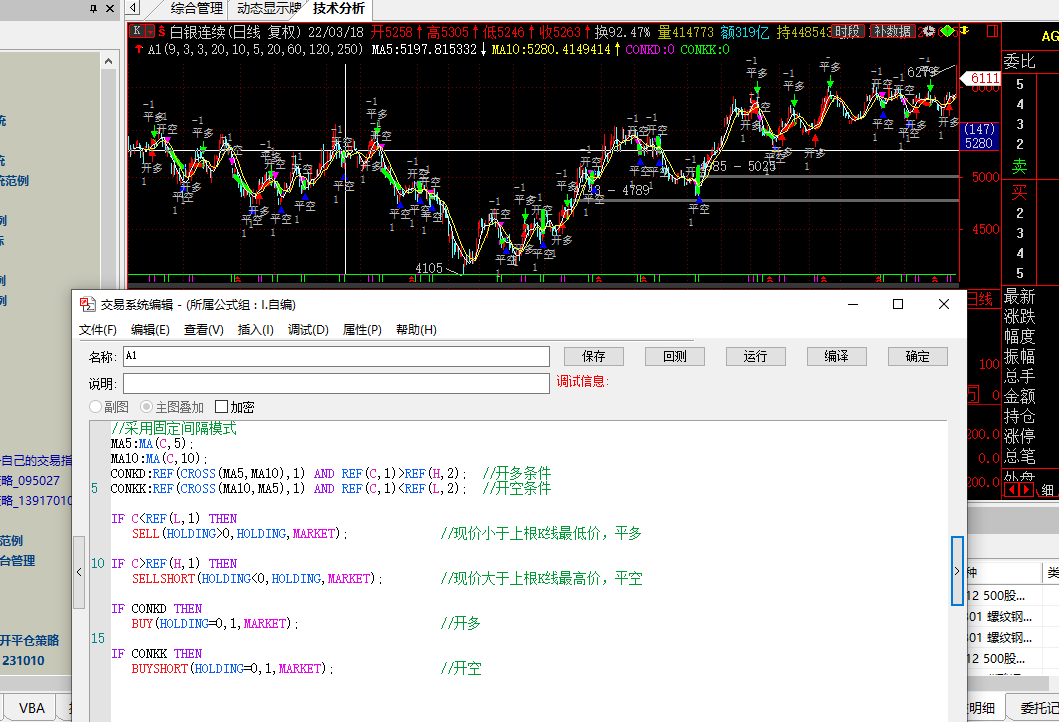Open the 明细 tab at bottom right
This screenshot has height=722, width=1059.
981,708
